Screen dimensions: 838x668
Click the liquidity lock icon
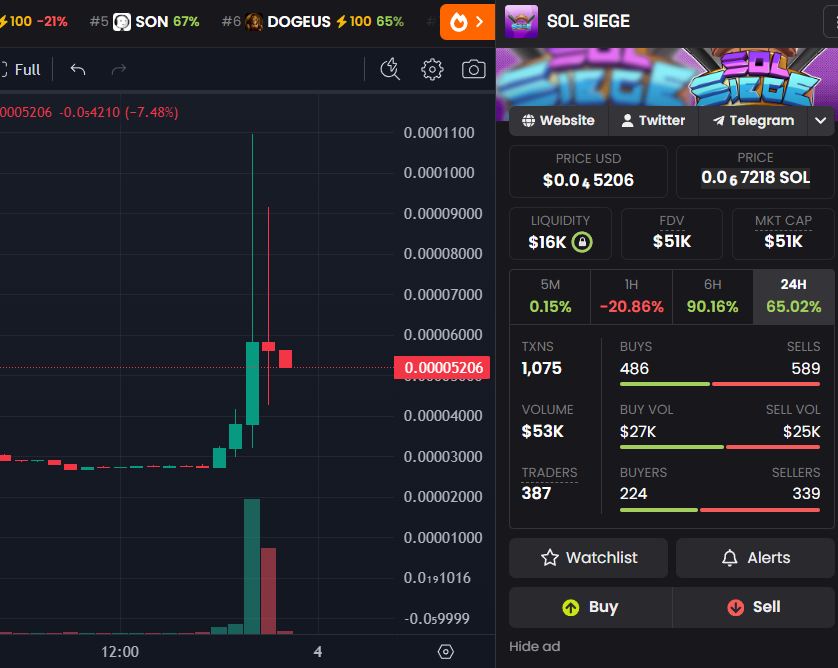(582, 242)
